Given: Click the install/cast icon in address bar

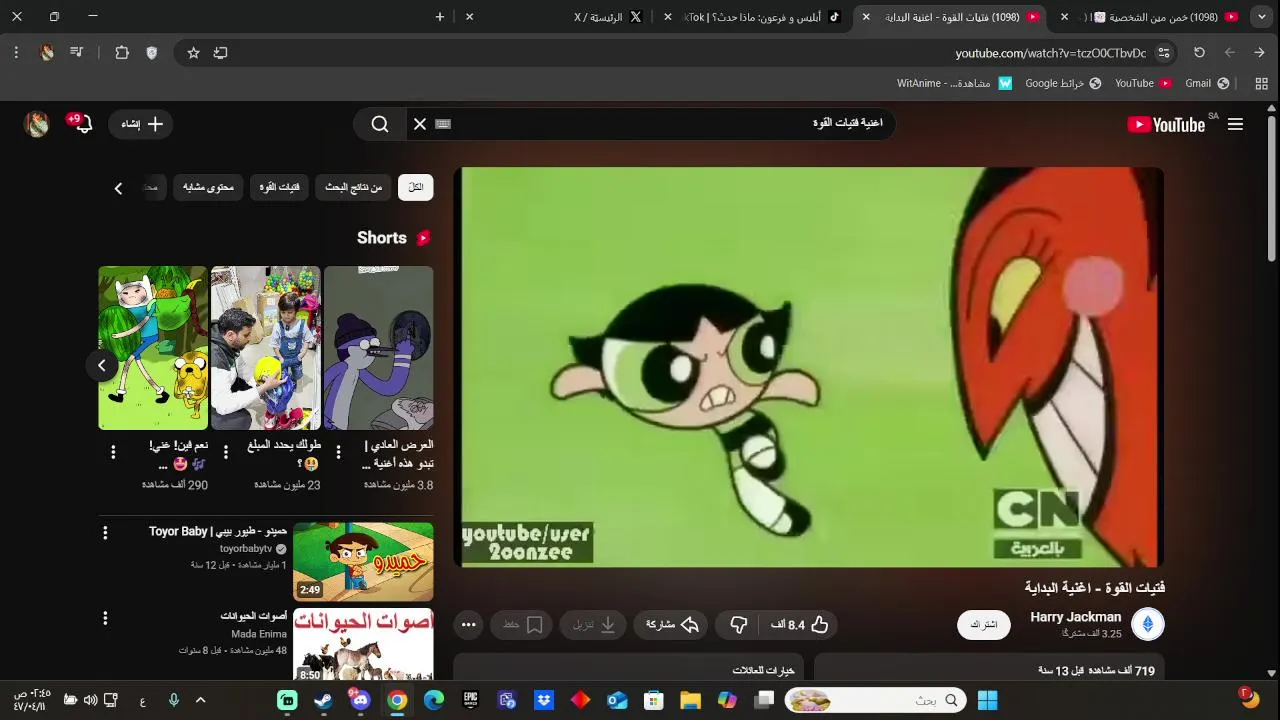Looking at the screenshot, I should coord(221,53).
